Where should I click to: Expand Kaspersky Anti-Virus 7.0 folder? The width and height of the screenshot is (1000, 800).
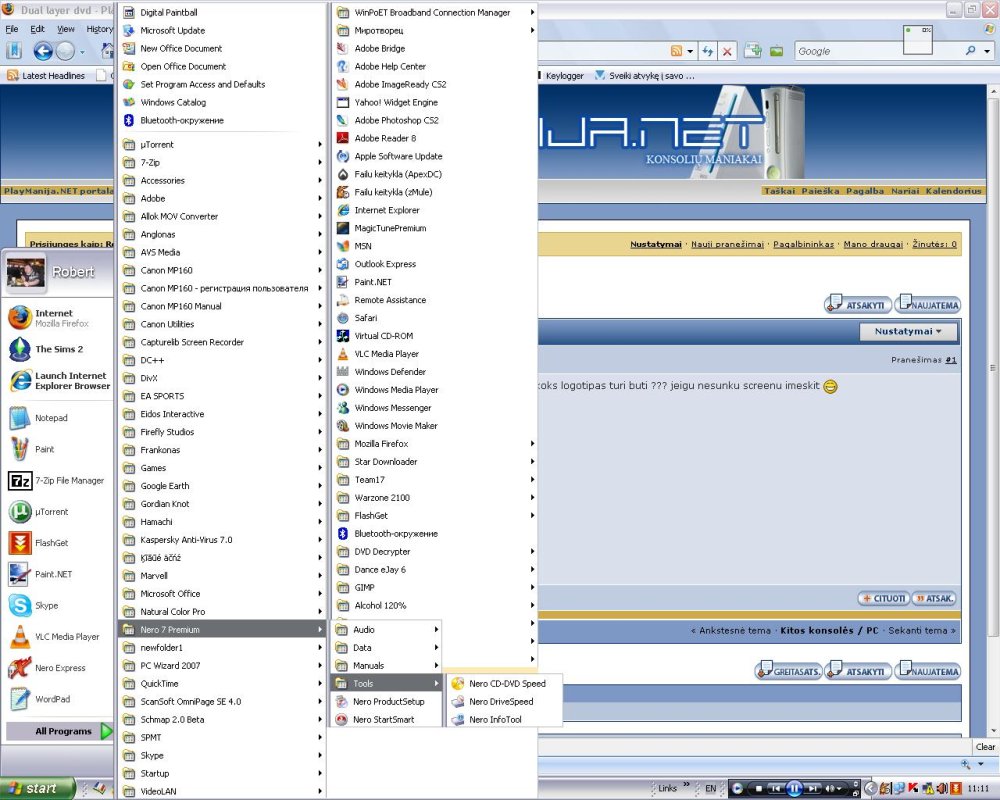click(x=222, y=540)
